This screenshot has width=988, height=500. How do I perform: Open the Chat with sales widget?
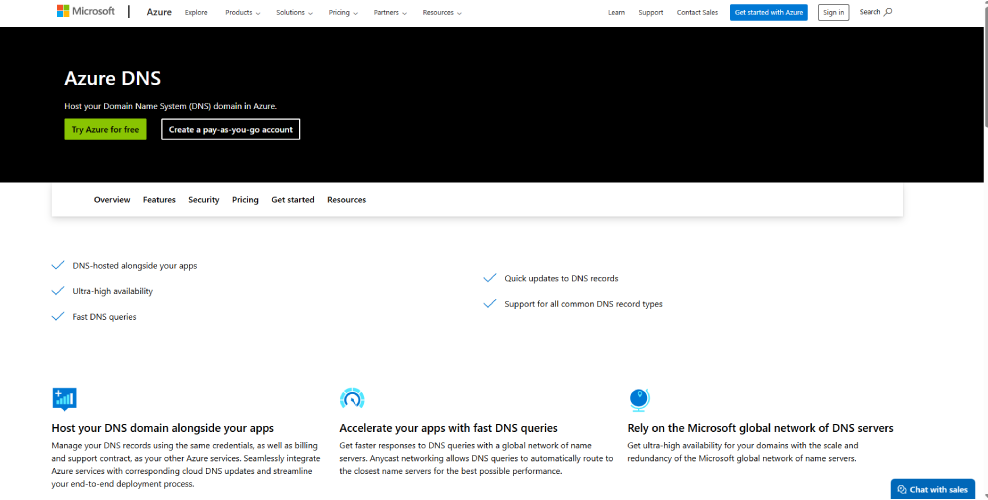tap(932, 489)
